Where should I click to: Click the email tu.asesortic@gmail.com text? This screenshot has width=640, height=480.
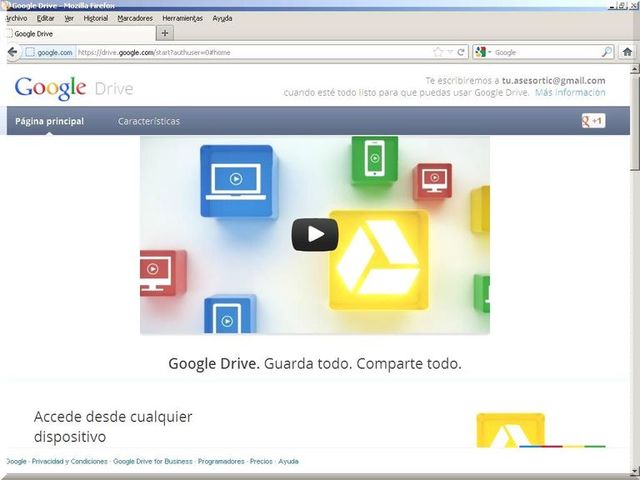(x=553, y=80)
